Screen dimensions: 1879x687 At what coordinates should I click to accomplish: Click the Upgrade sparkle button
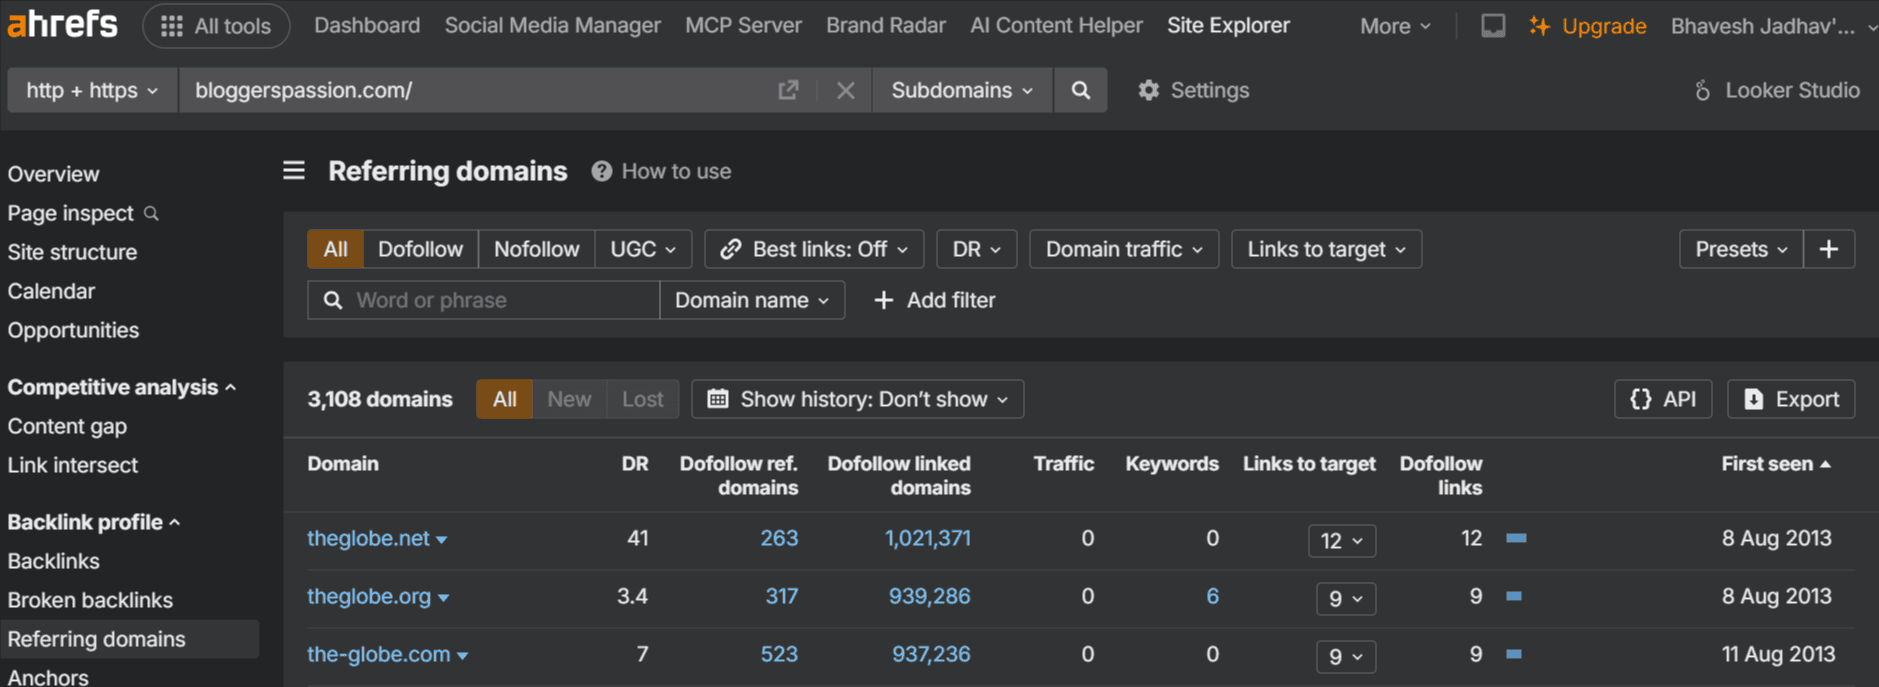[1587, 26]
